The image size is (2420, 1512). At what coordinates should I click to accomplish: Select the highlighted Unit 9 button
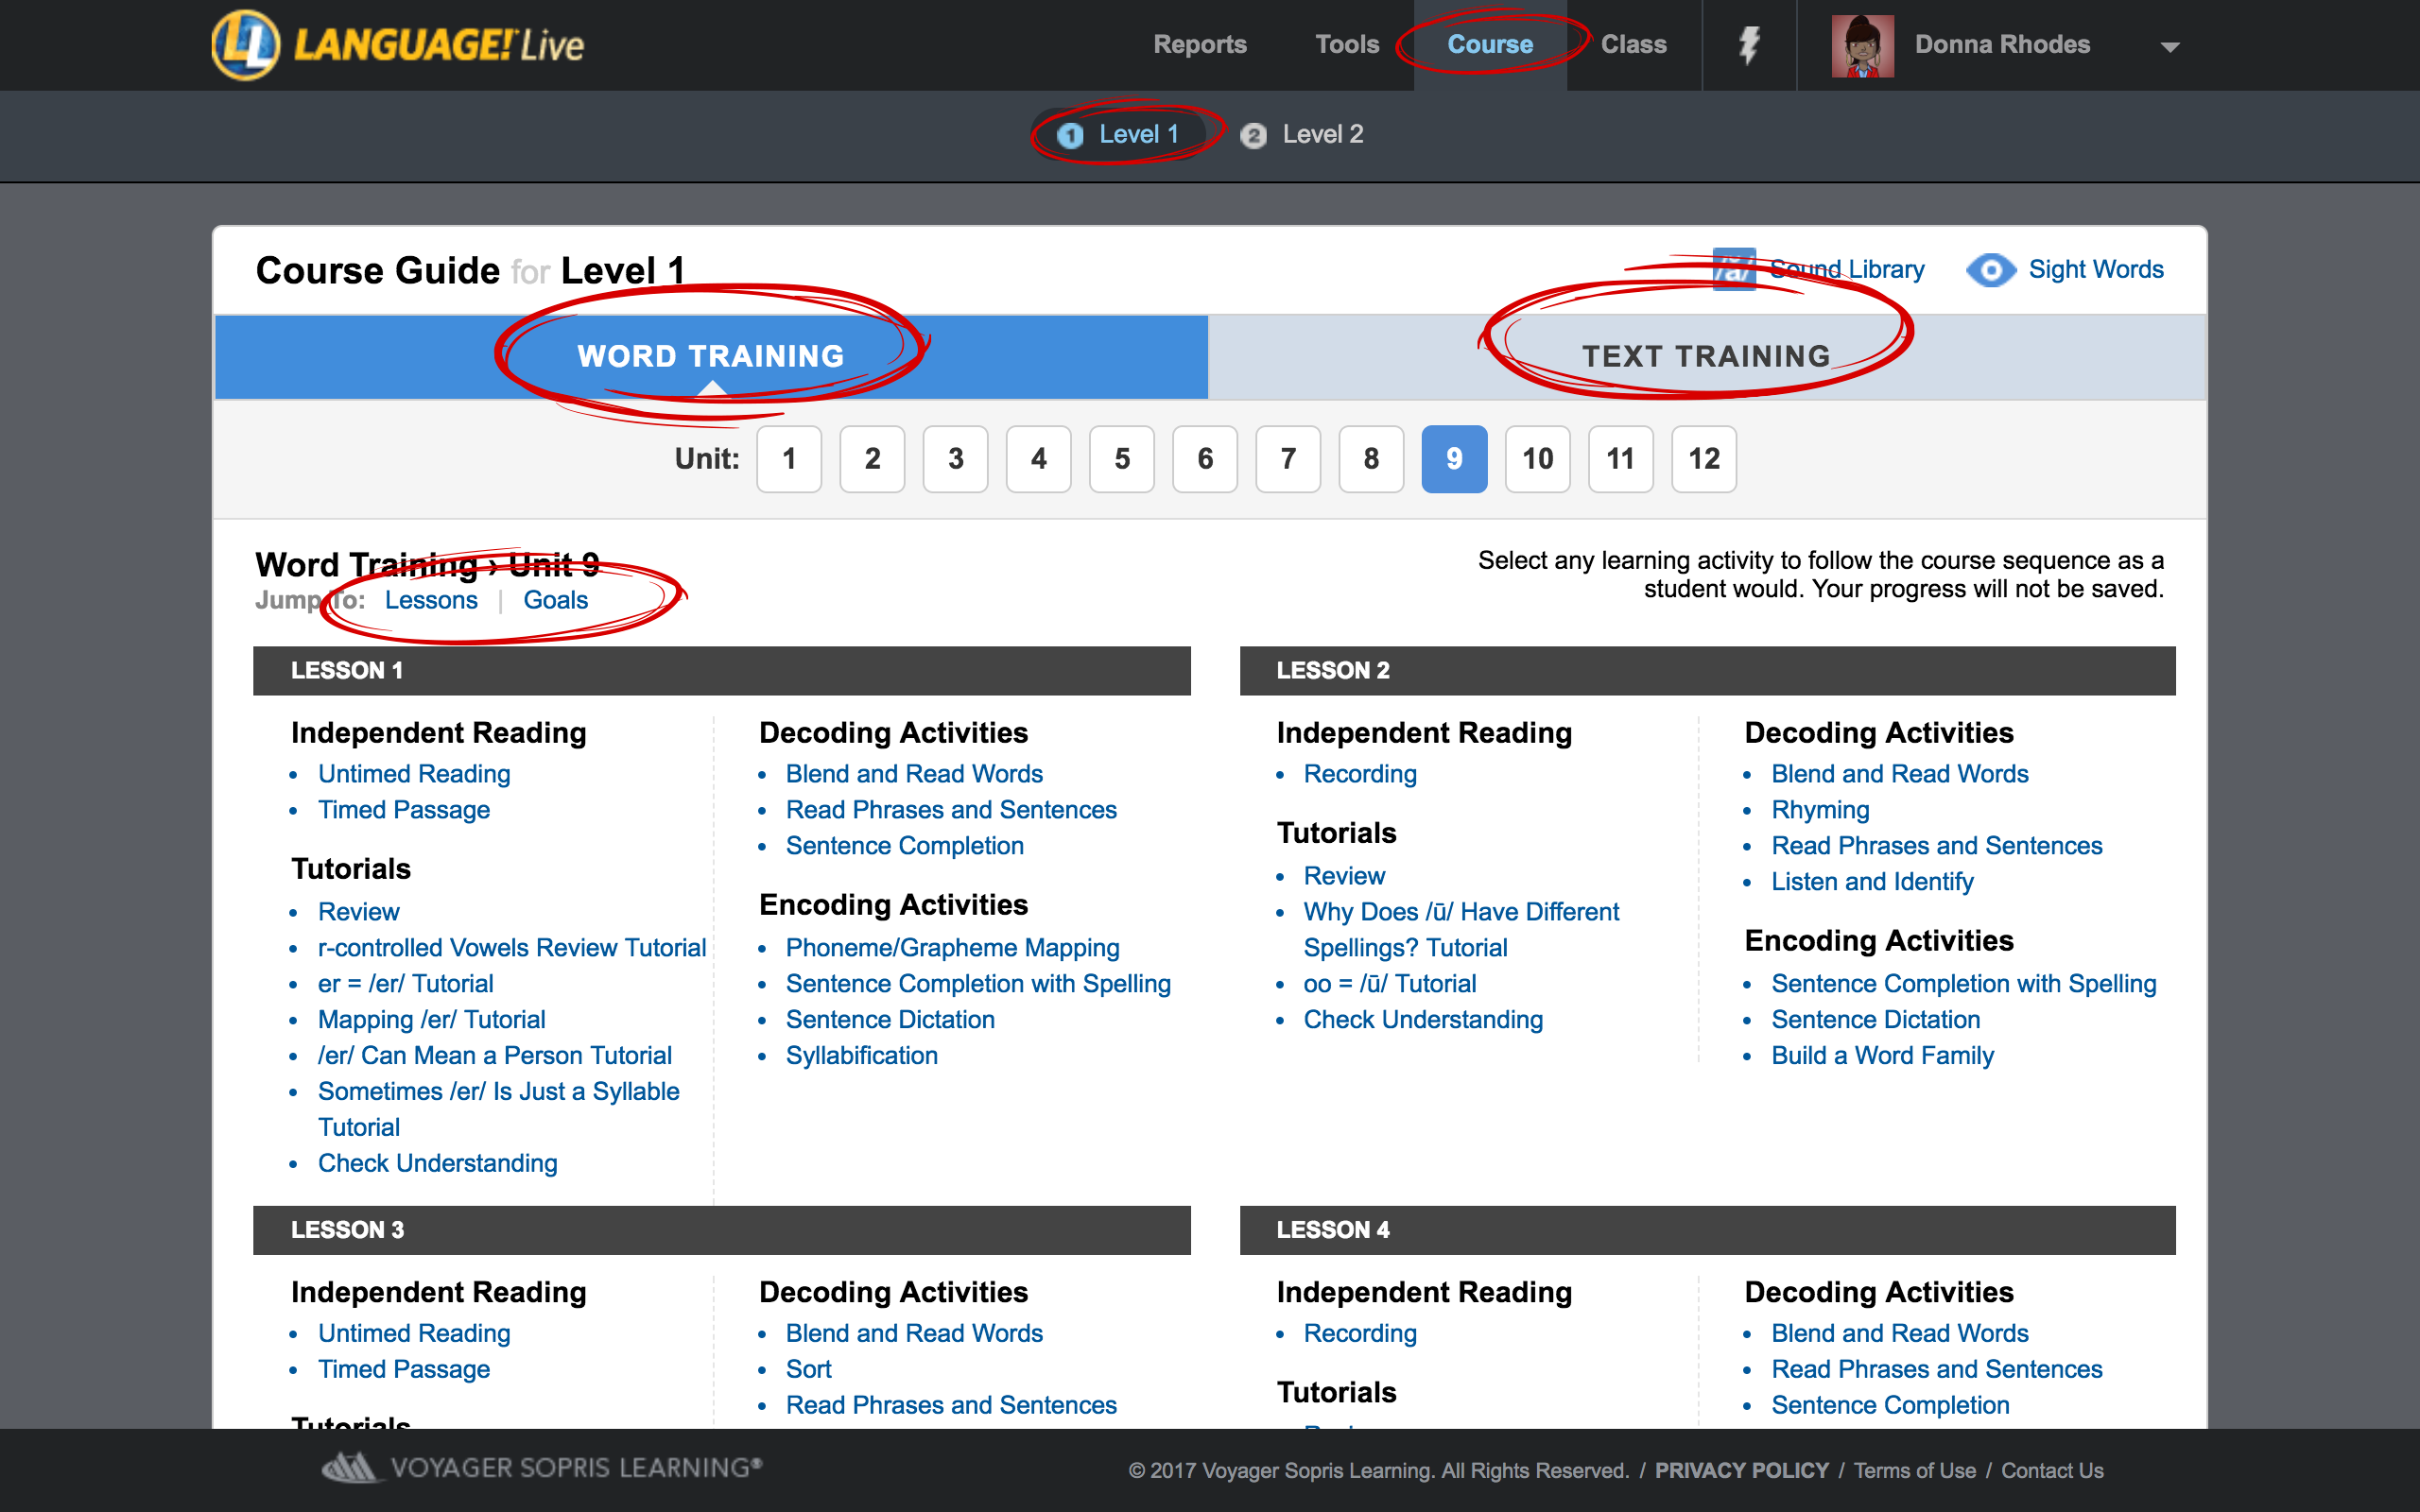click(x=1454, y=459)
